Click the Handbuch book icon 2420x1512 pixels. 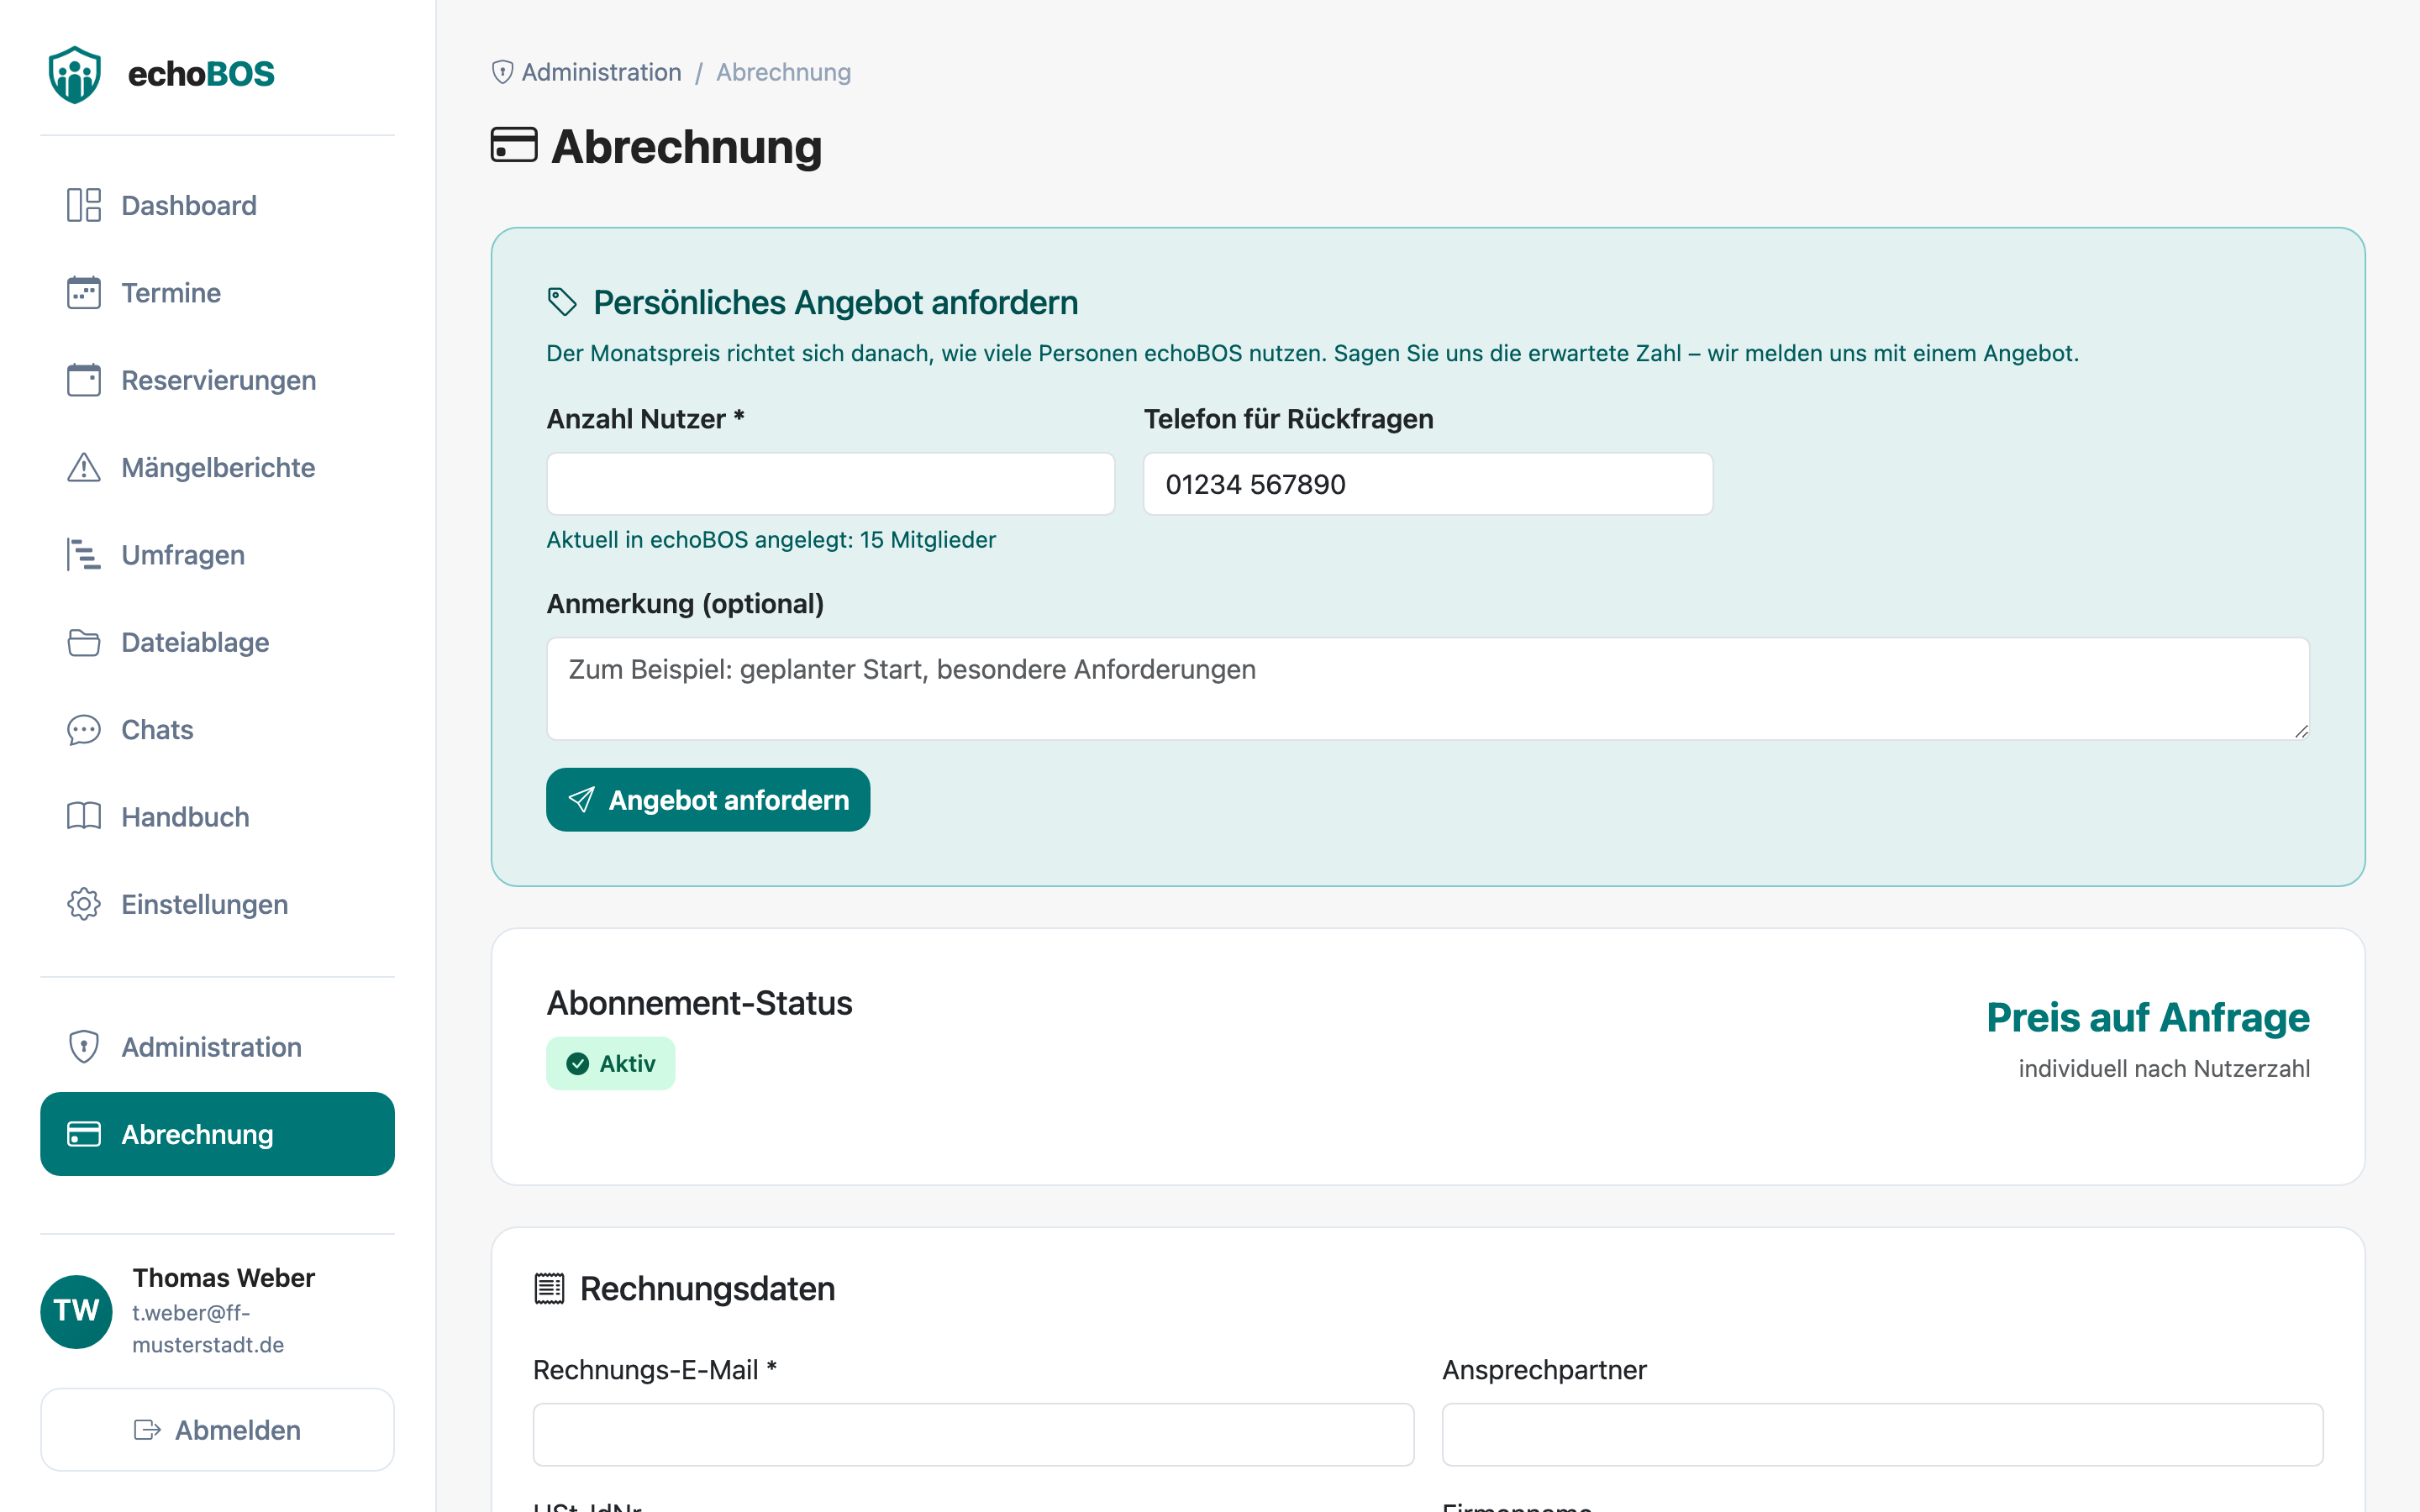tap(84, 817)
